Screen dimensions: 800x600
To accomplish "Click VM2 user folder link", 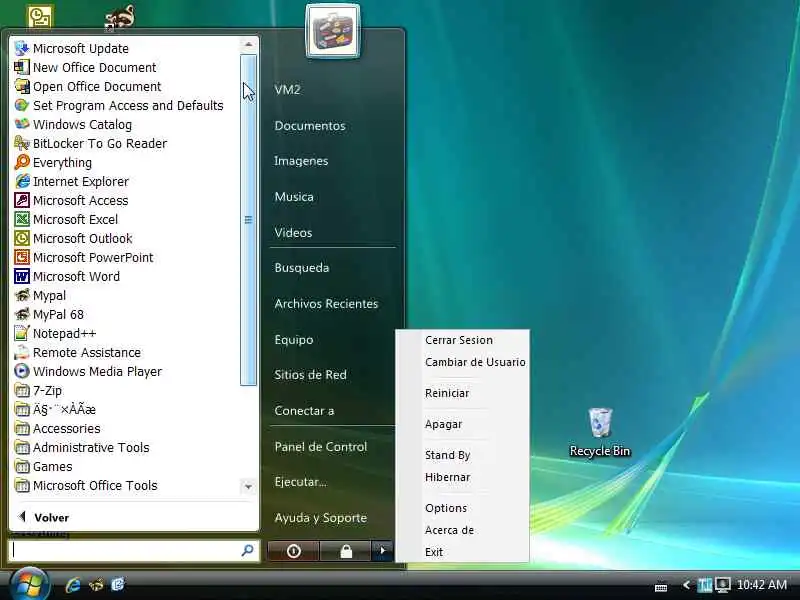I will [287, 90].
